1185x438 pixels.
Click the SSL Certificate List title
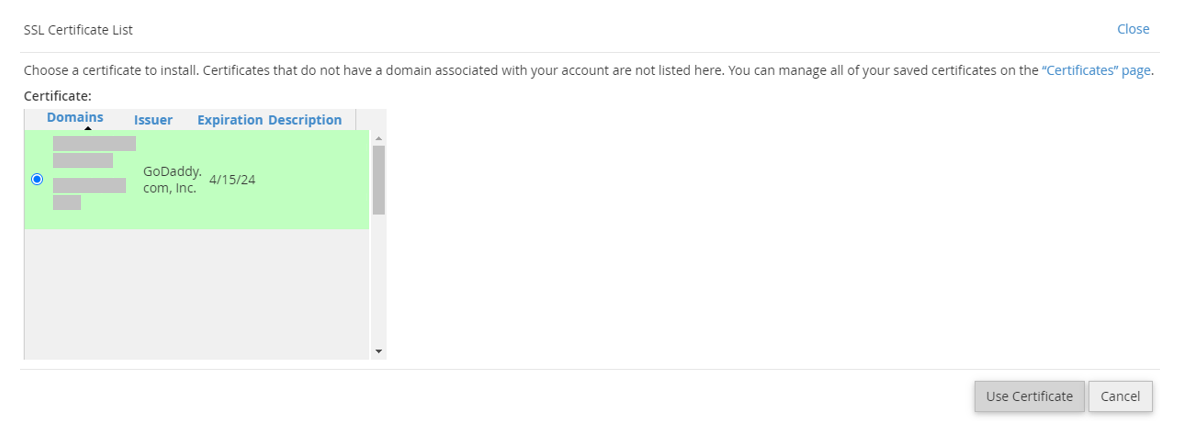[x=78, y=30]
